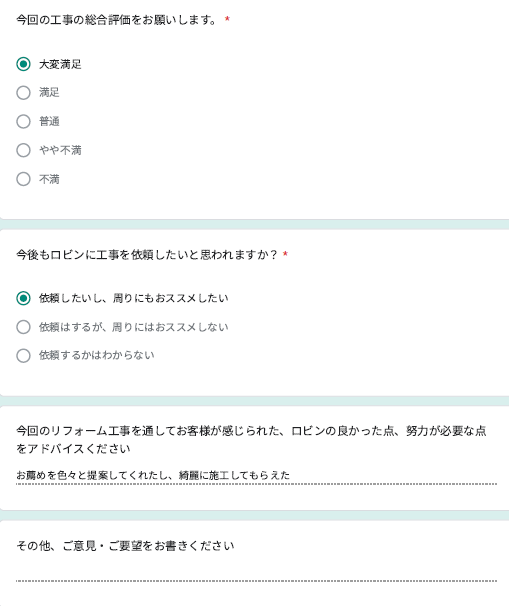509x606 pixels.
Task: Select radio for 依頼したいし、周りにもおススメしたい
Action: (x=24, y=298)
